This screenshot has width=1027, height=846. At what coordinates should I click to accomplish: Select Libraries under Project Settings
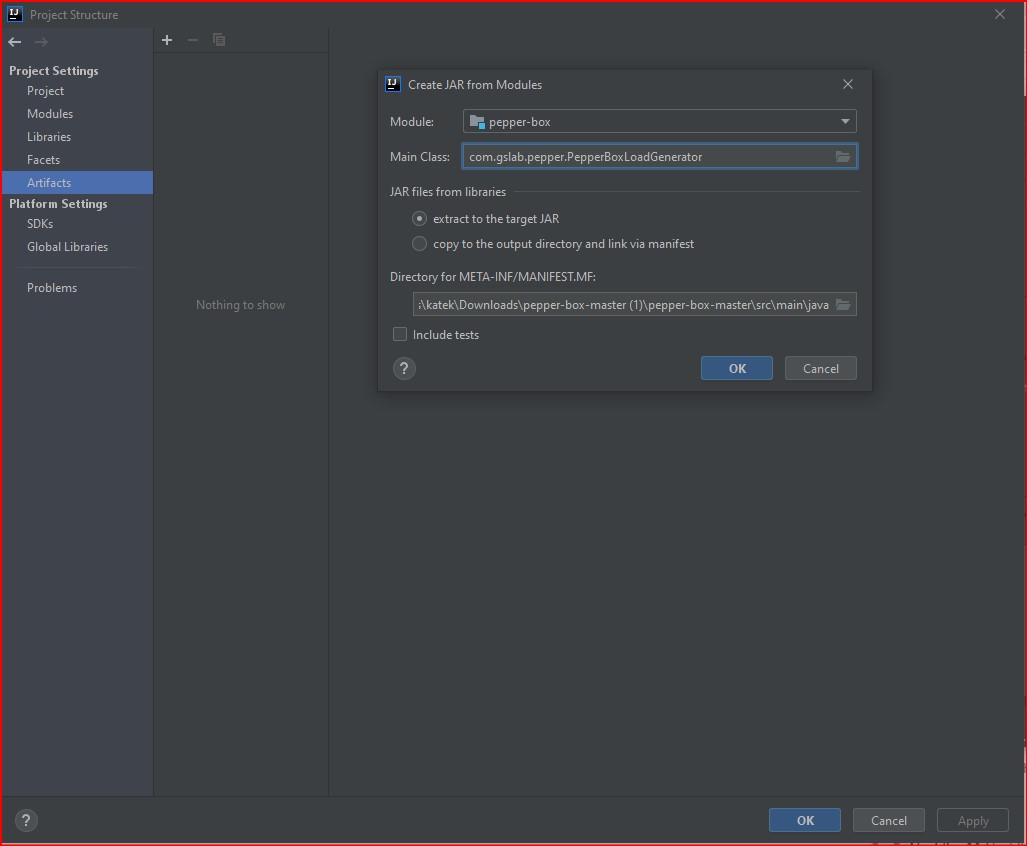[48, 136]
